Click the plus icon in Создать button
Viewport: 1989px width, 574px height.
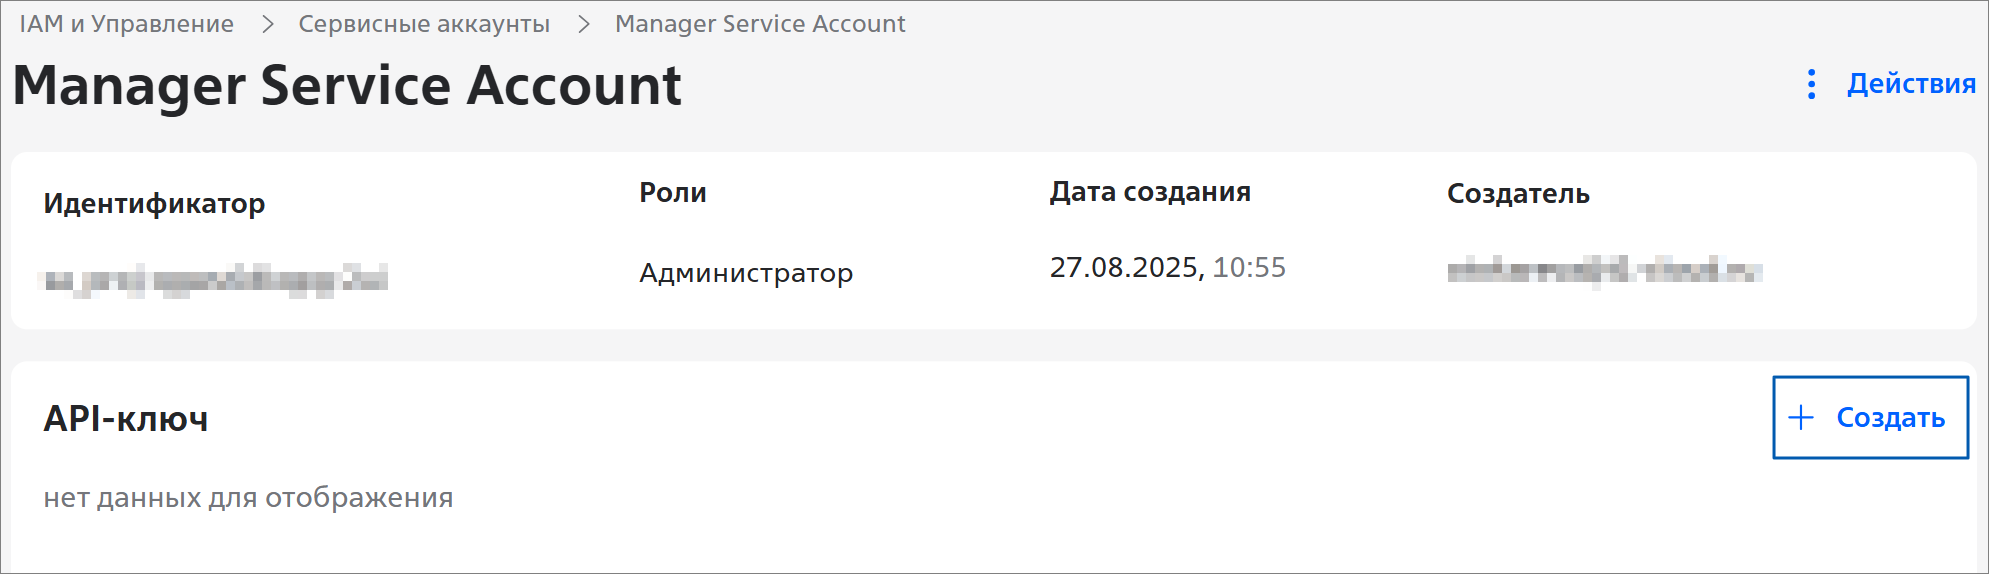point(1801,418)
